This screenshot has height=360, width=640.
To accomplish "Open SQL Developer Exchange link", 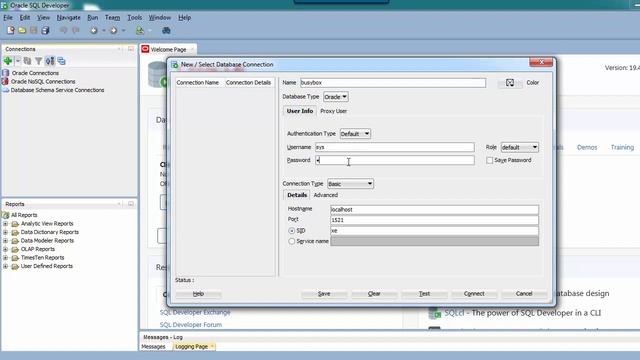I will (195, 312).
